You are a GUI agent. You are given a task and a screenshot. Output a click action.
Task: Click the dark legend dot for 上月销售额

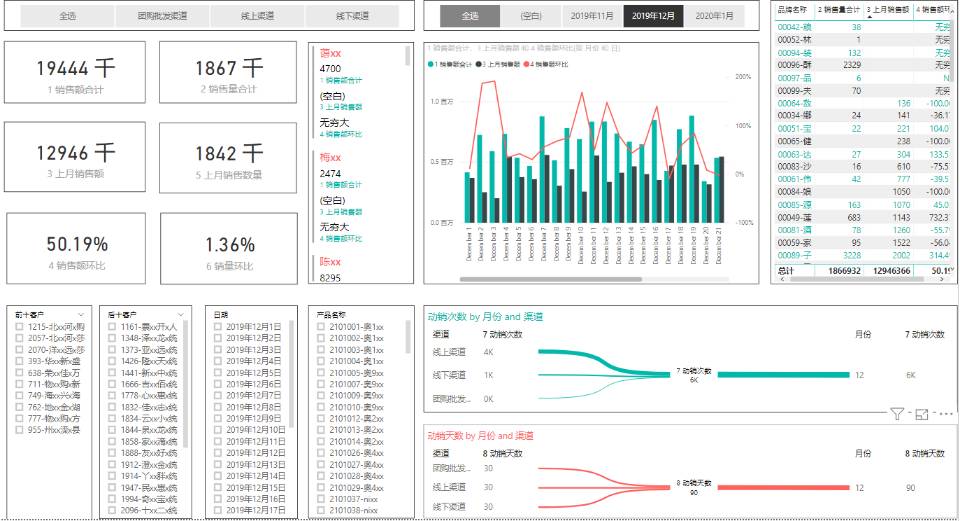[x=479, y=64]
